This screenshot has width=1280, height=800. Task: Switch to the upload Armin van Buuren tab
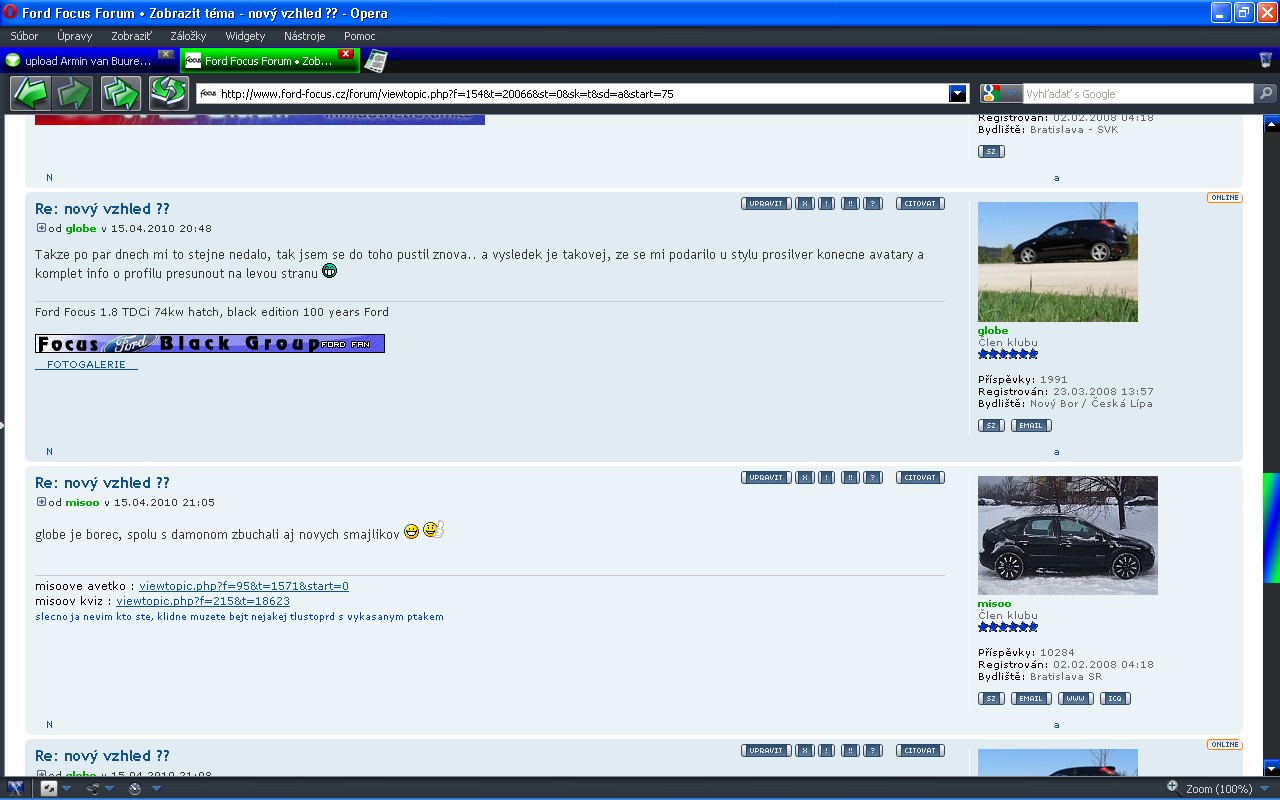85,61
